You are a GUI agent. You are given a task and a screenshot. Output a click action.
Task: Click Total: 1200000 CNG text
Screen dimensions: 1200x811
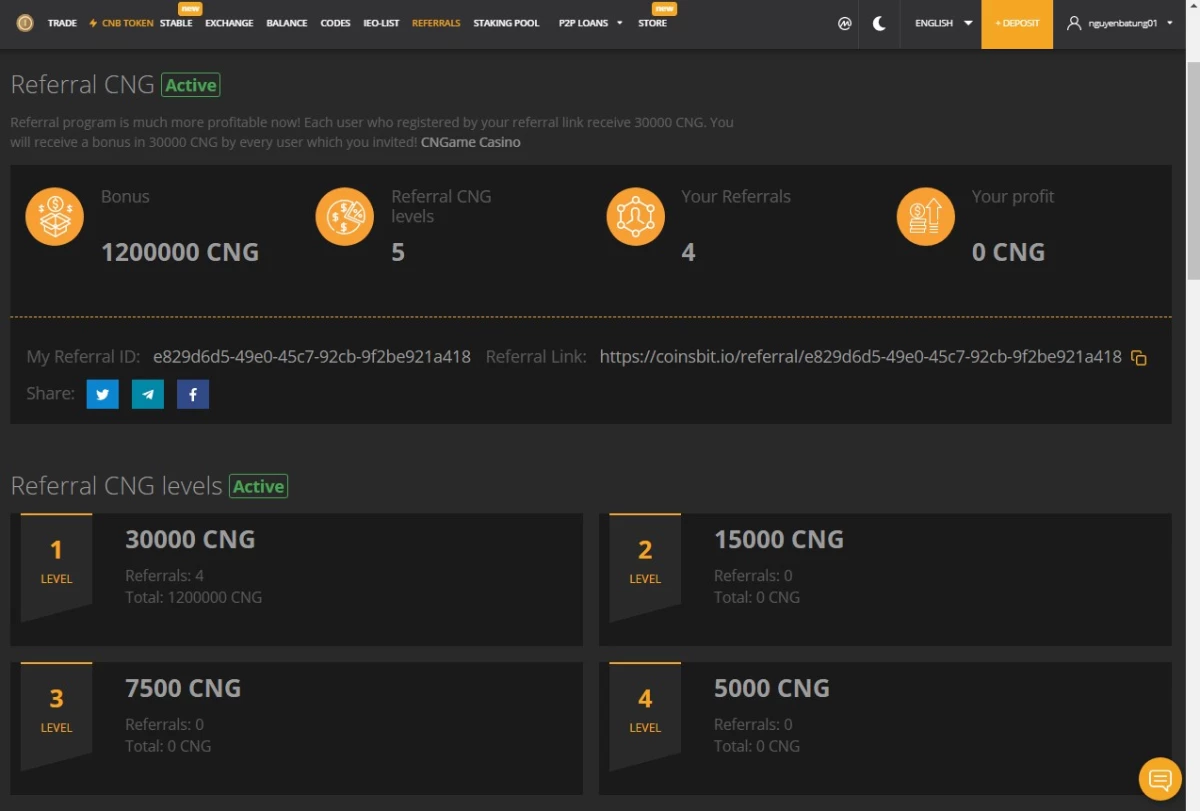tap(193, 597)
